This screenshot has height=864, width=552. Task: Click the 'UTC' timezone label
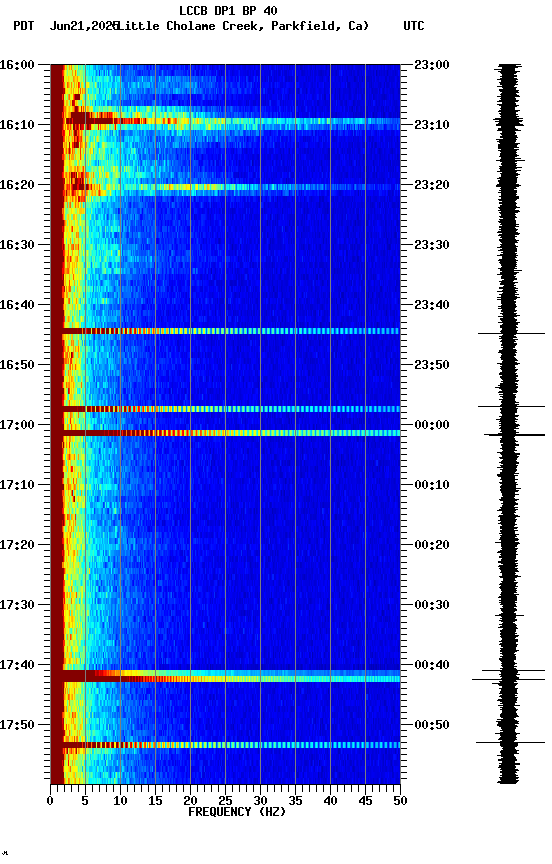point(414,26)
